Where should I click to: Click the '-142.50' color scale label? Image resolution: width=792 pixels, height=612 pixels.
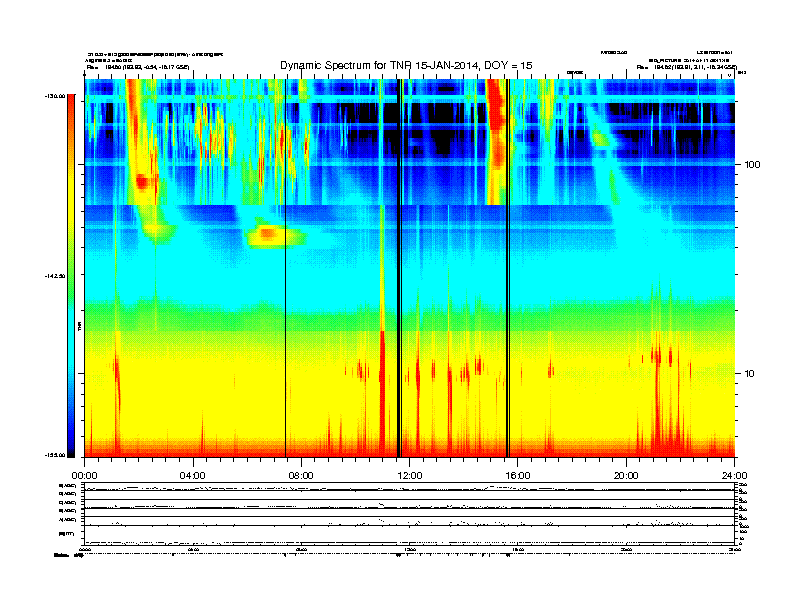(55, 276)
